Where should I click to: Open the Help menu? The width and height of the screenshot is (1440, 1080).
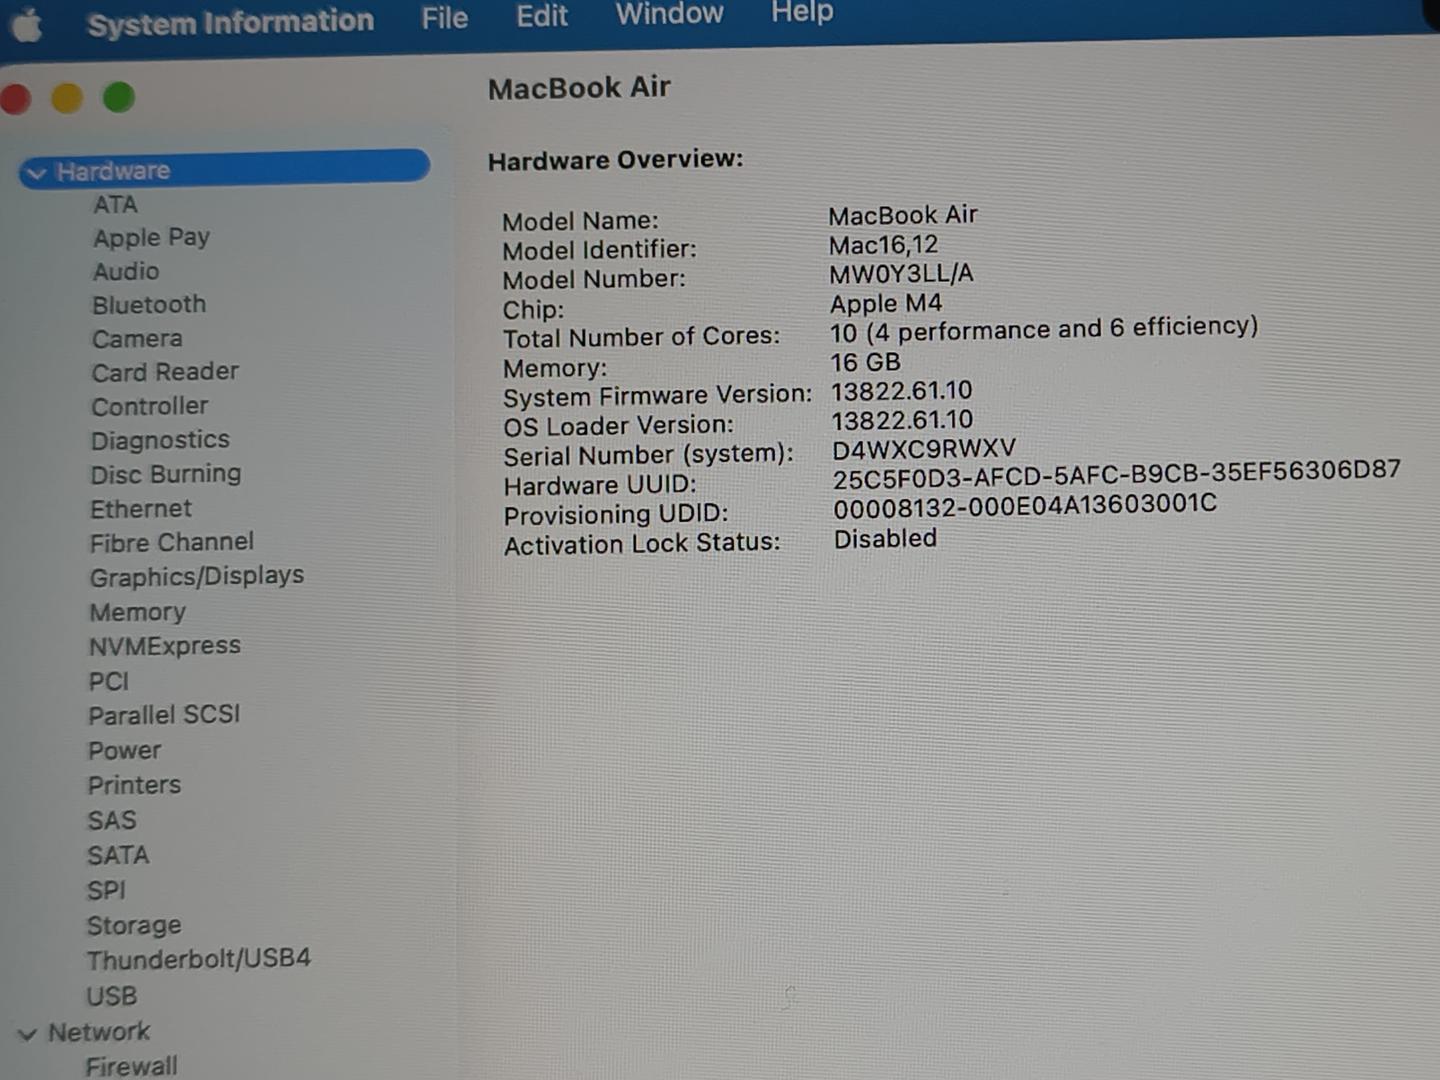[802, 12]
